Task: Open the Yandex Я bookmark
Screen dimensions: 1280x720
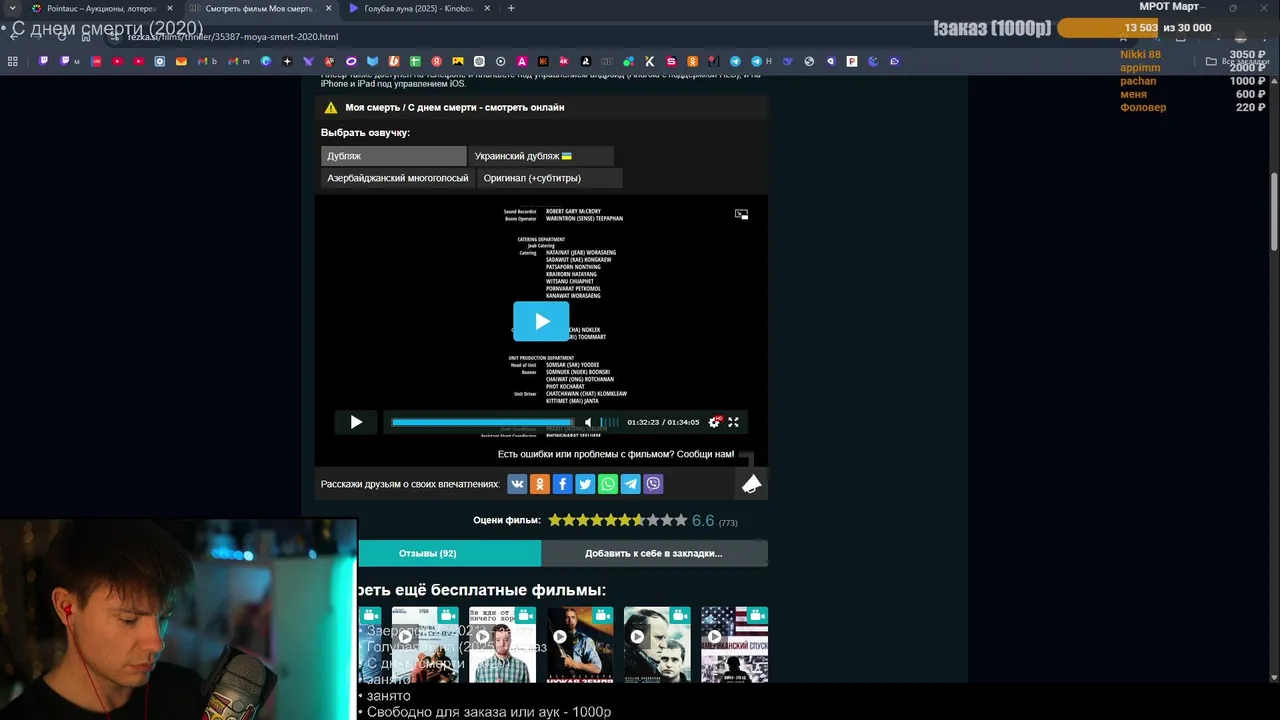Action: tap(436, 61)
